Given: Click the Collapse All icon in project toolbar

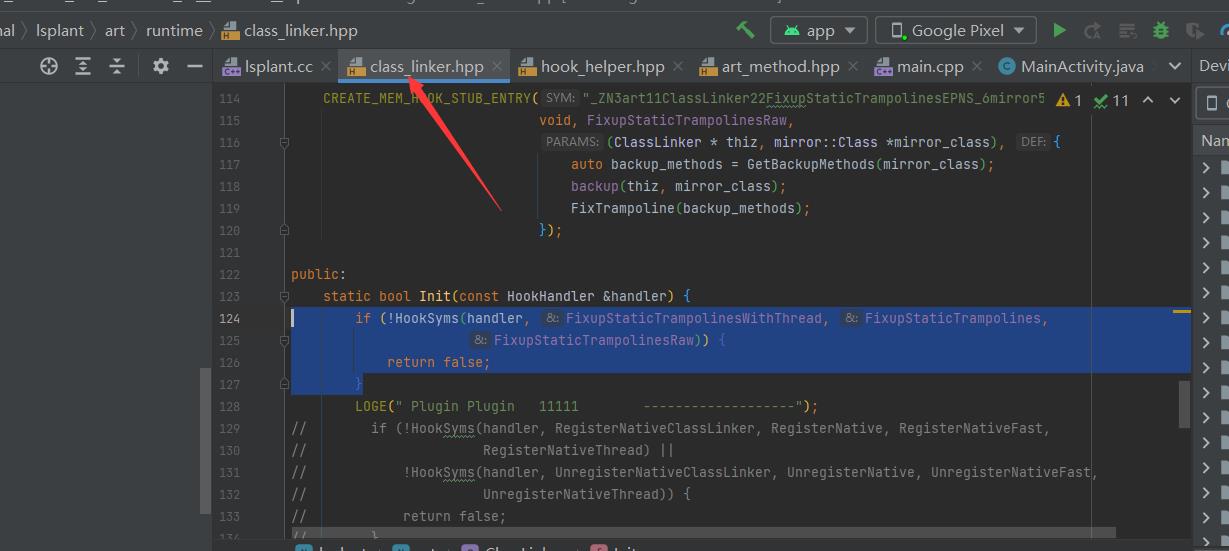Looking at the screenshot, I should click(x=117, y=66).
